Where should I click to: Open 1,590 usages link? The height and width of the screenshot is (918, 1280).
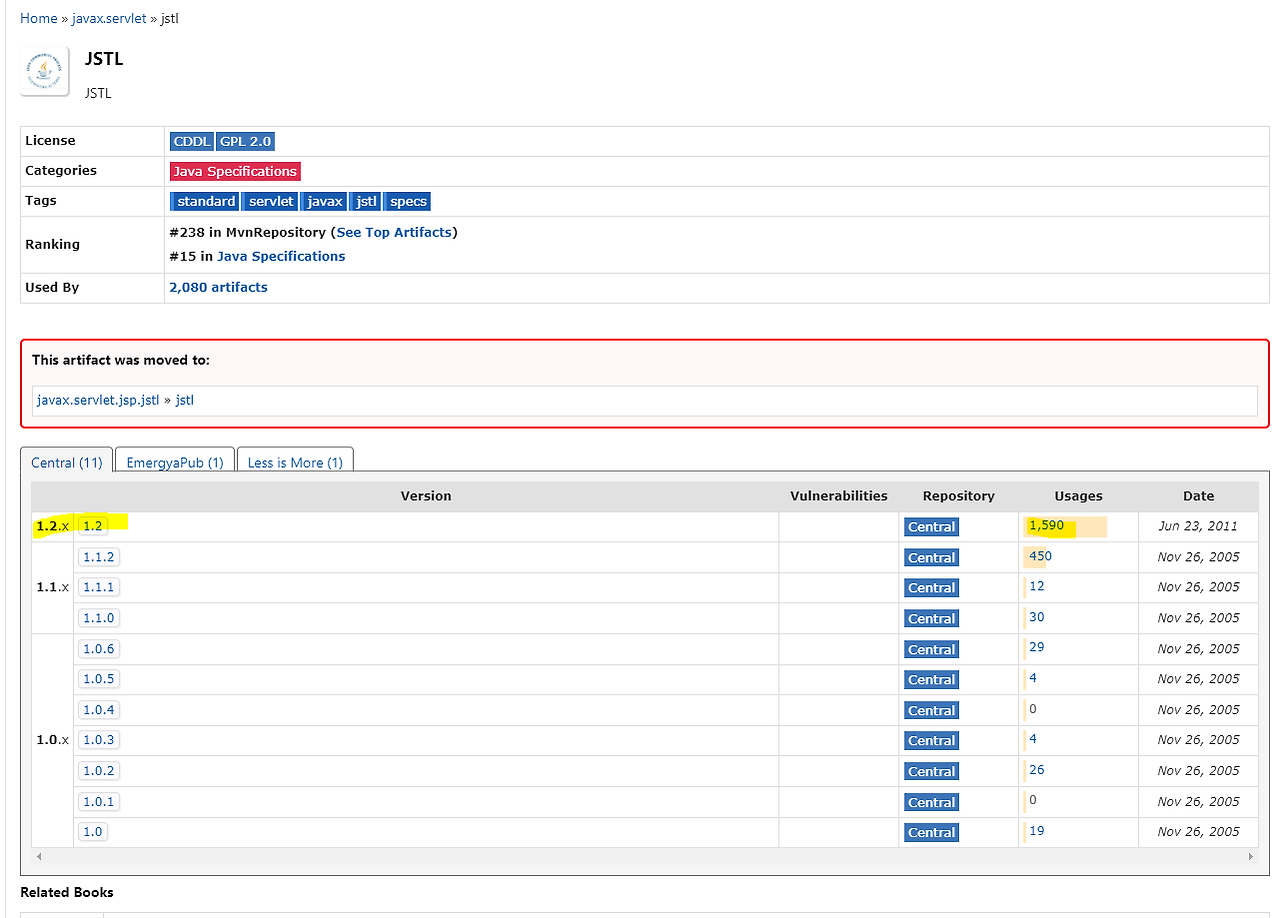tap(1046, 525)
